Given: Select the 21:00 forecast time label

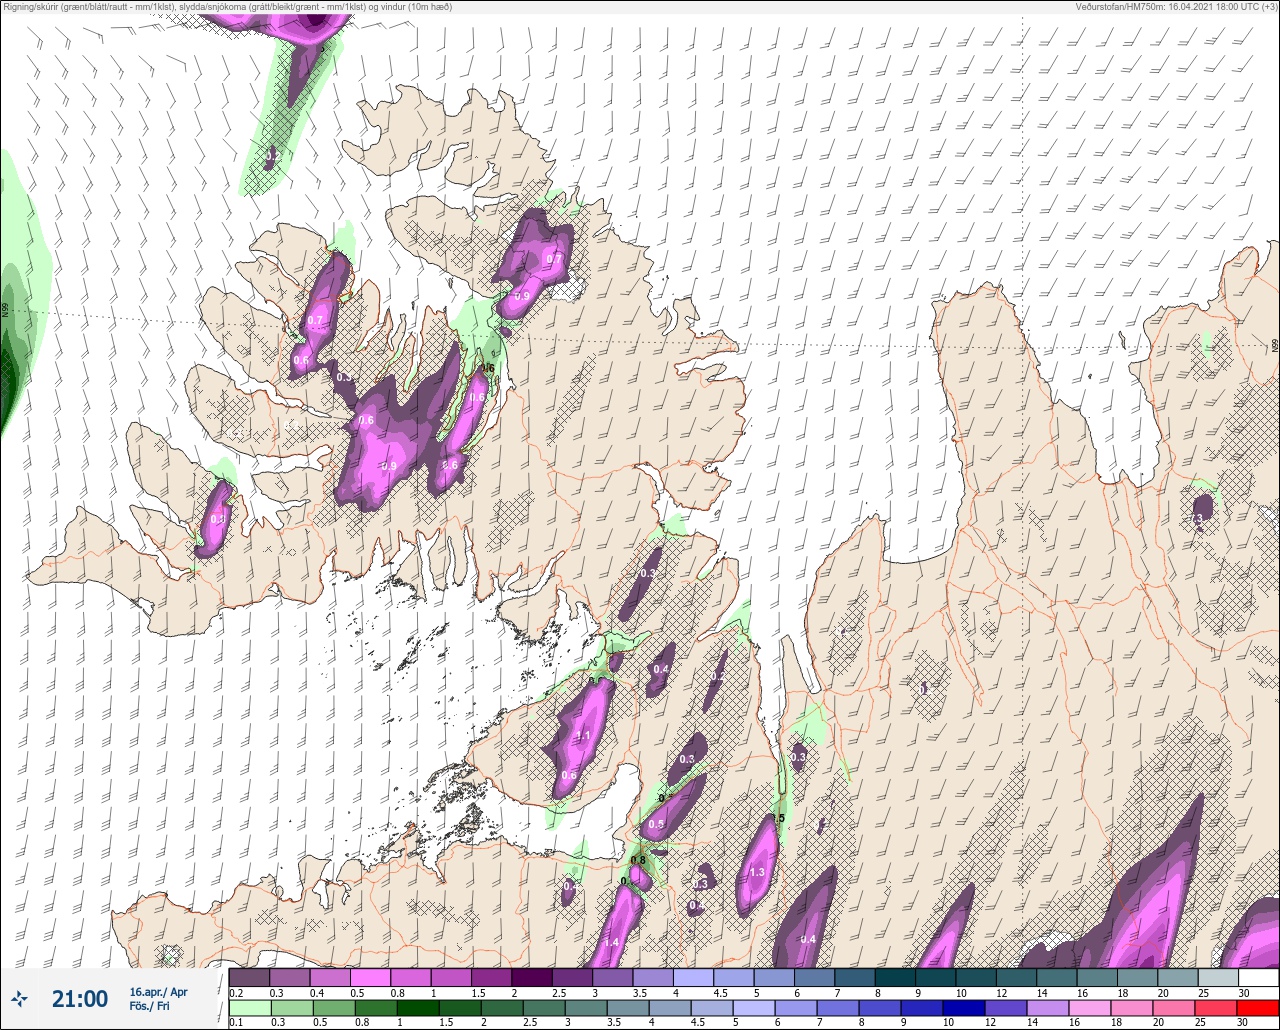Looking at the screenshot, I should (x=80, y=998).
